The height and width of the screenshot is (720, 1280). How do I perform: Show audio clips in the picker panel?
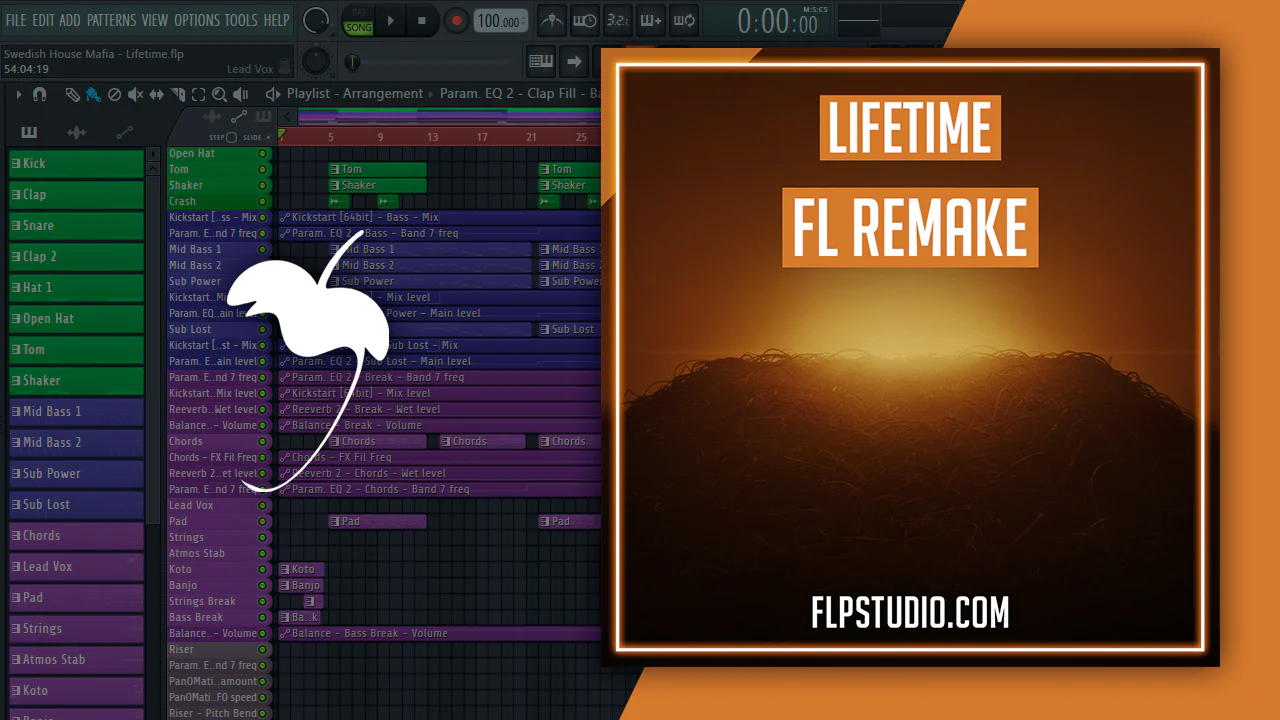click(x=76, y=132)
